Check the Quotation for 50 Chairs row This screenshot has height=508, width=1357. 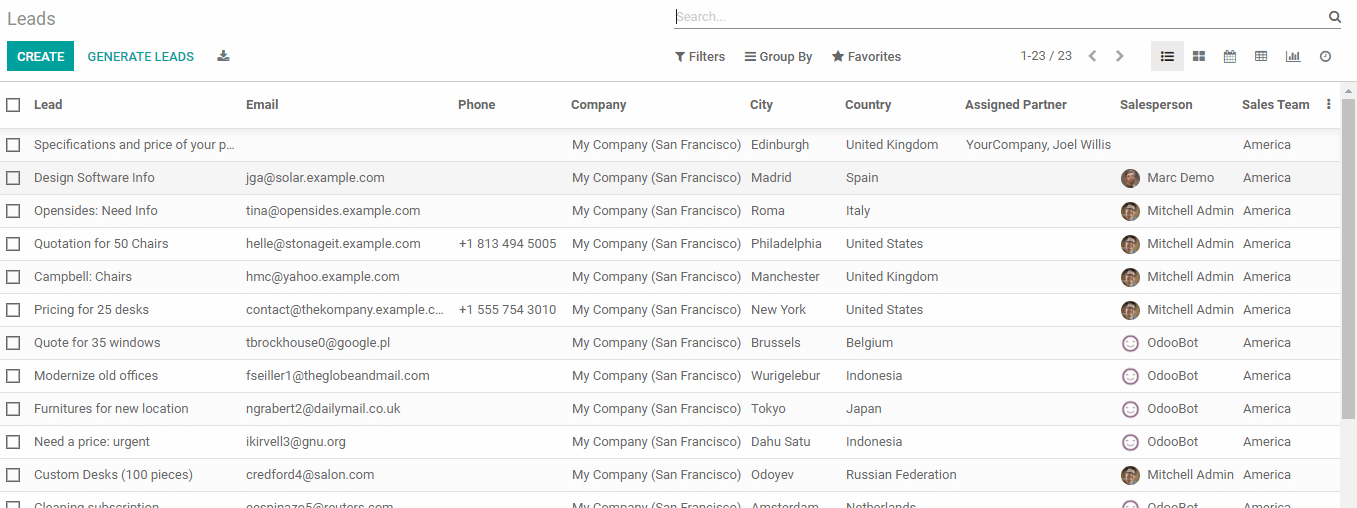(x=13, y=244)
